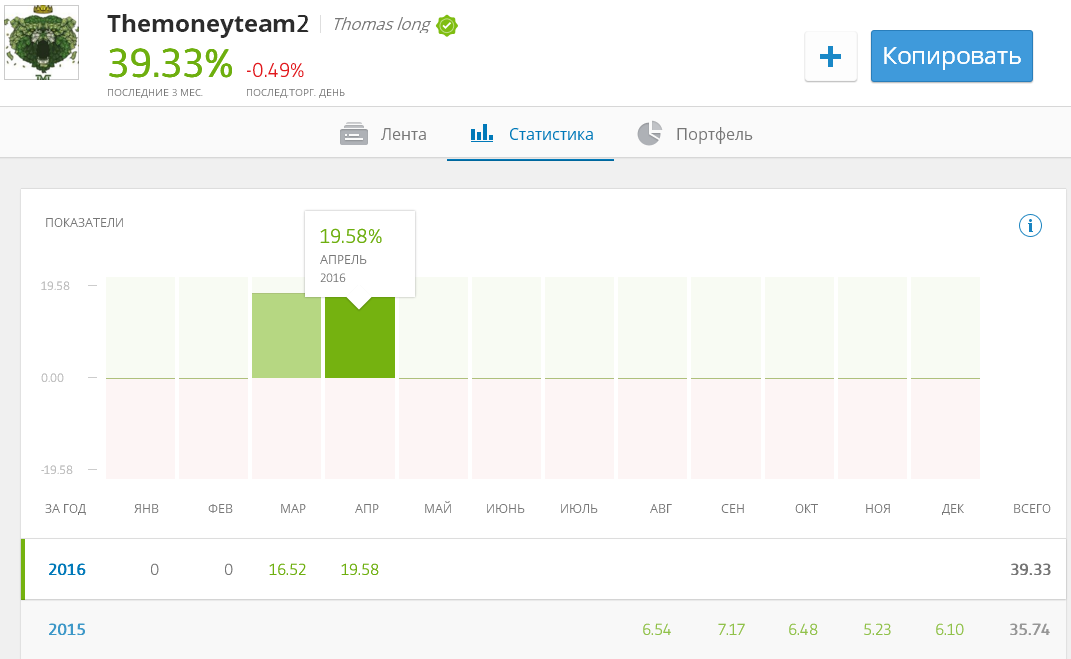Click the feed icon next to Лента
This screenshot has width=1071, height=659.
pyautogui.click(x=354, y=134)
